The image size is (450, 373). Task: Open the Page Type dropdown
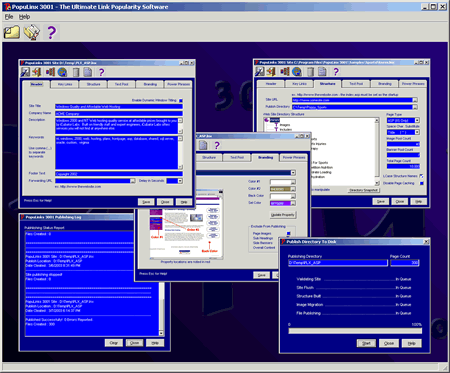[x=417, y=120]
